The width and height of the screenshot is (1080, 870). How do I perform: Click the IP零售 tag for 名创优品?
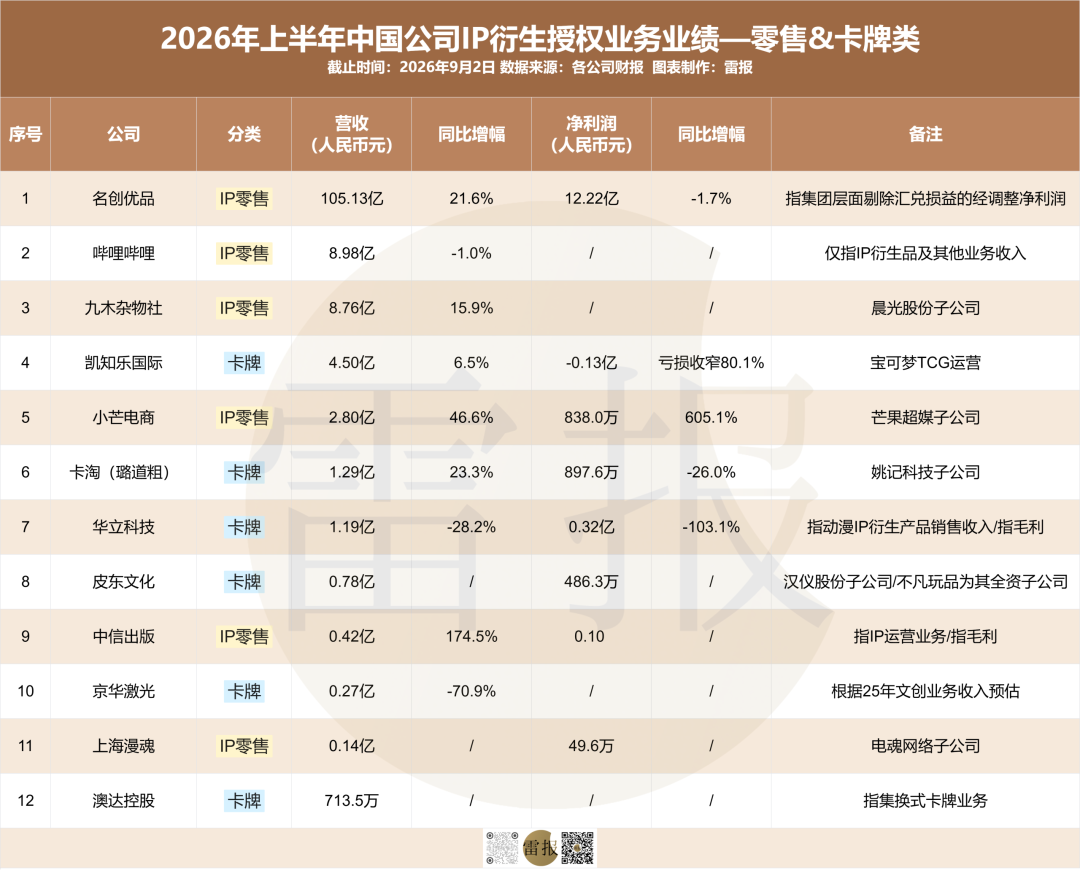[244, 198]
